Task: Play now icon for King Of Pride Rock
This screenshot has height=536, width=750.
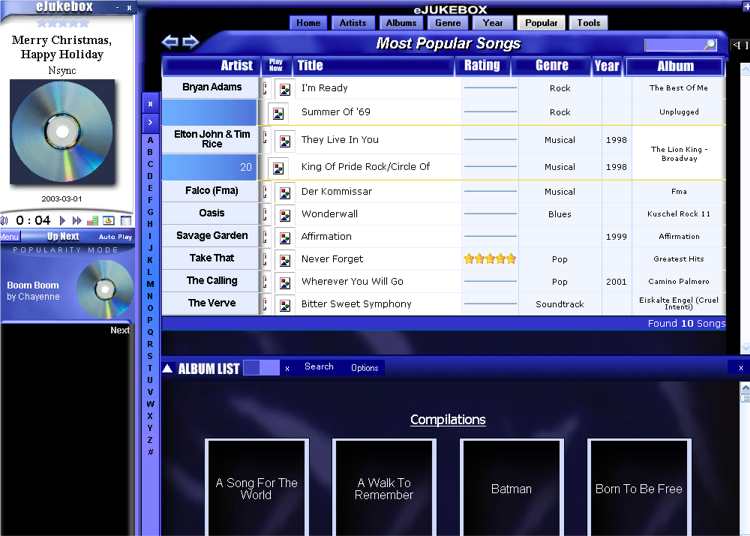Action: click(278, 168)
